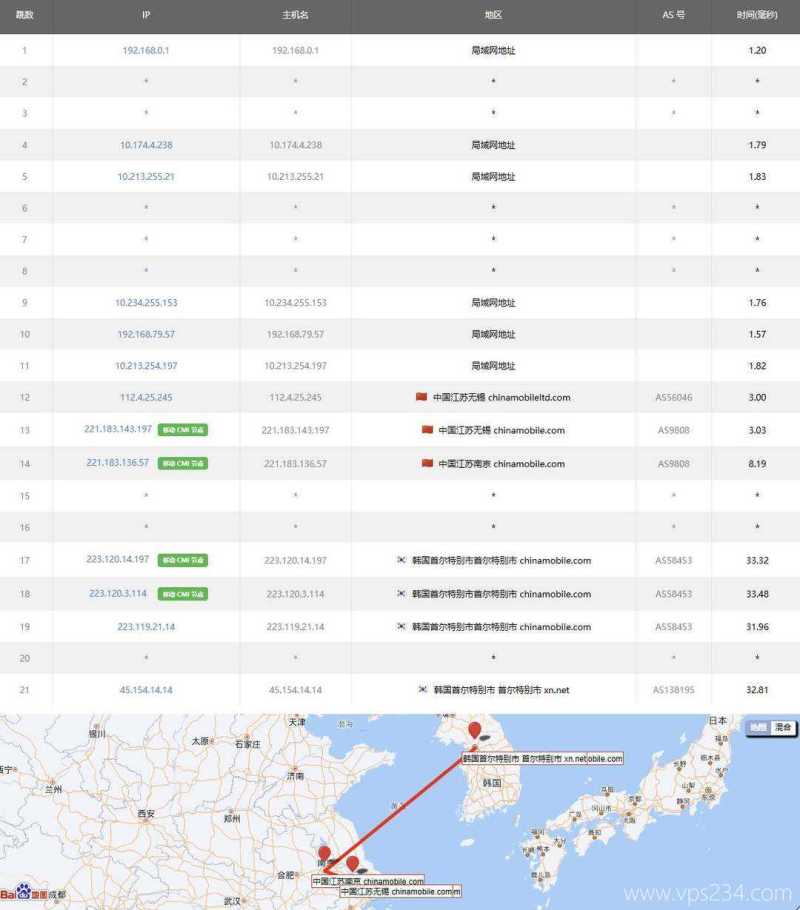
Task: Select the red map marker in Seoul
Action: [472, 727]
